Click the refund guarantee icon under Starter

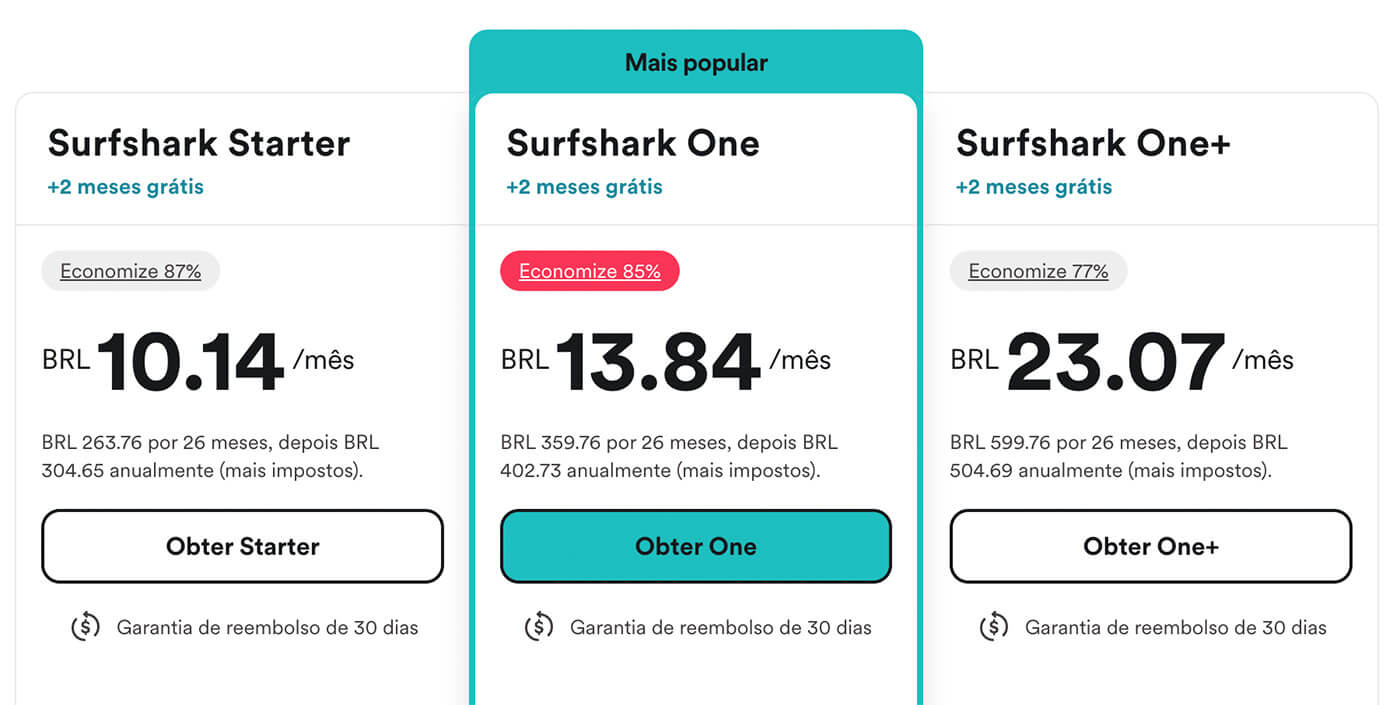click(x=85, y=628)
